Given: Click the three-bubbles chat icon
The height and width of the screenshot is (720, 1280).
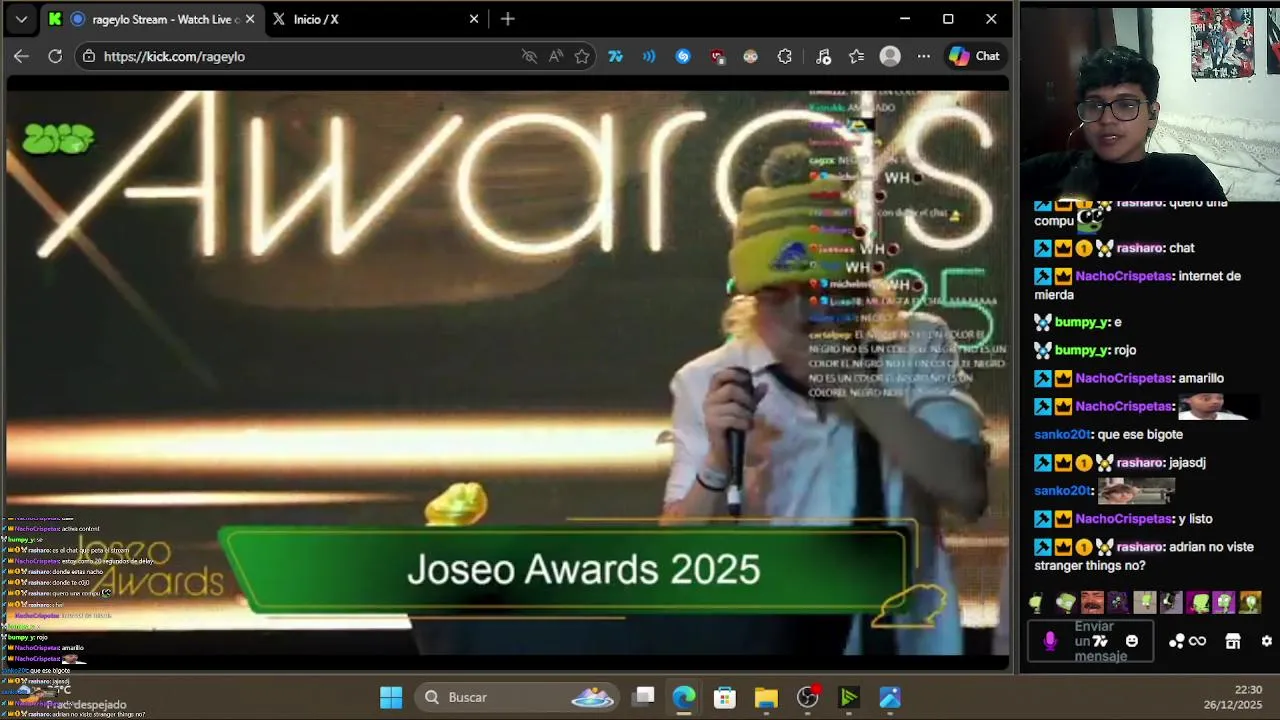Looking at the screenshot, I should coord(1177,641).
